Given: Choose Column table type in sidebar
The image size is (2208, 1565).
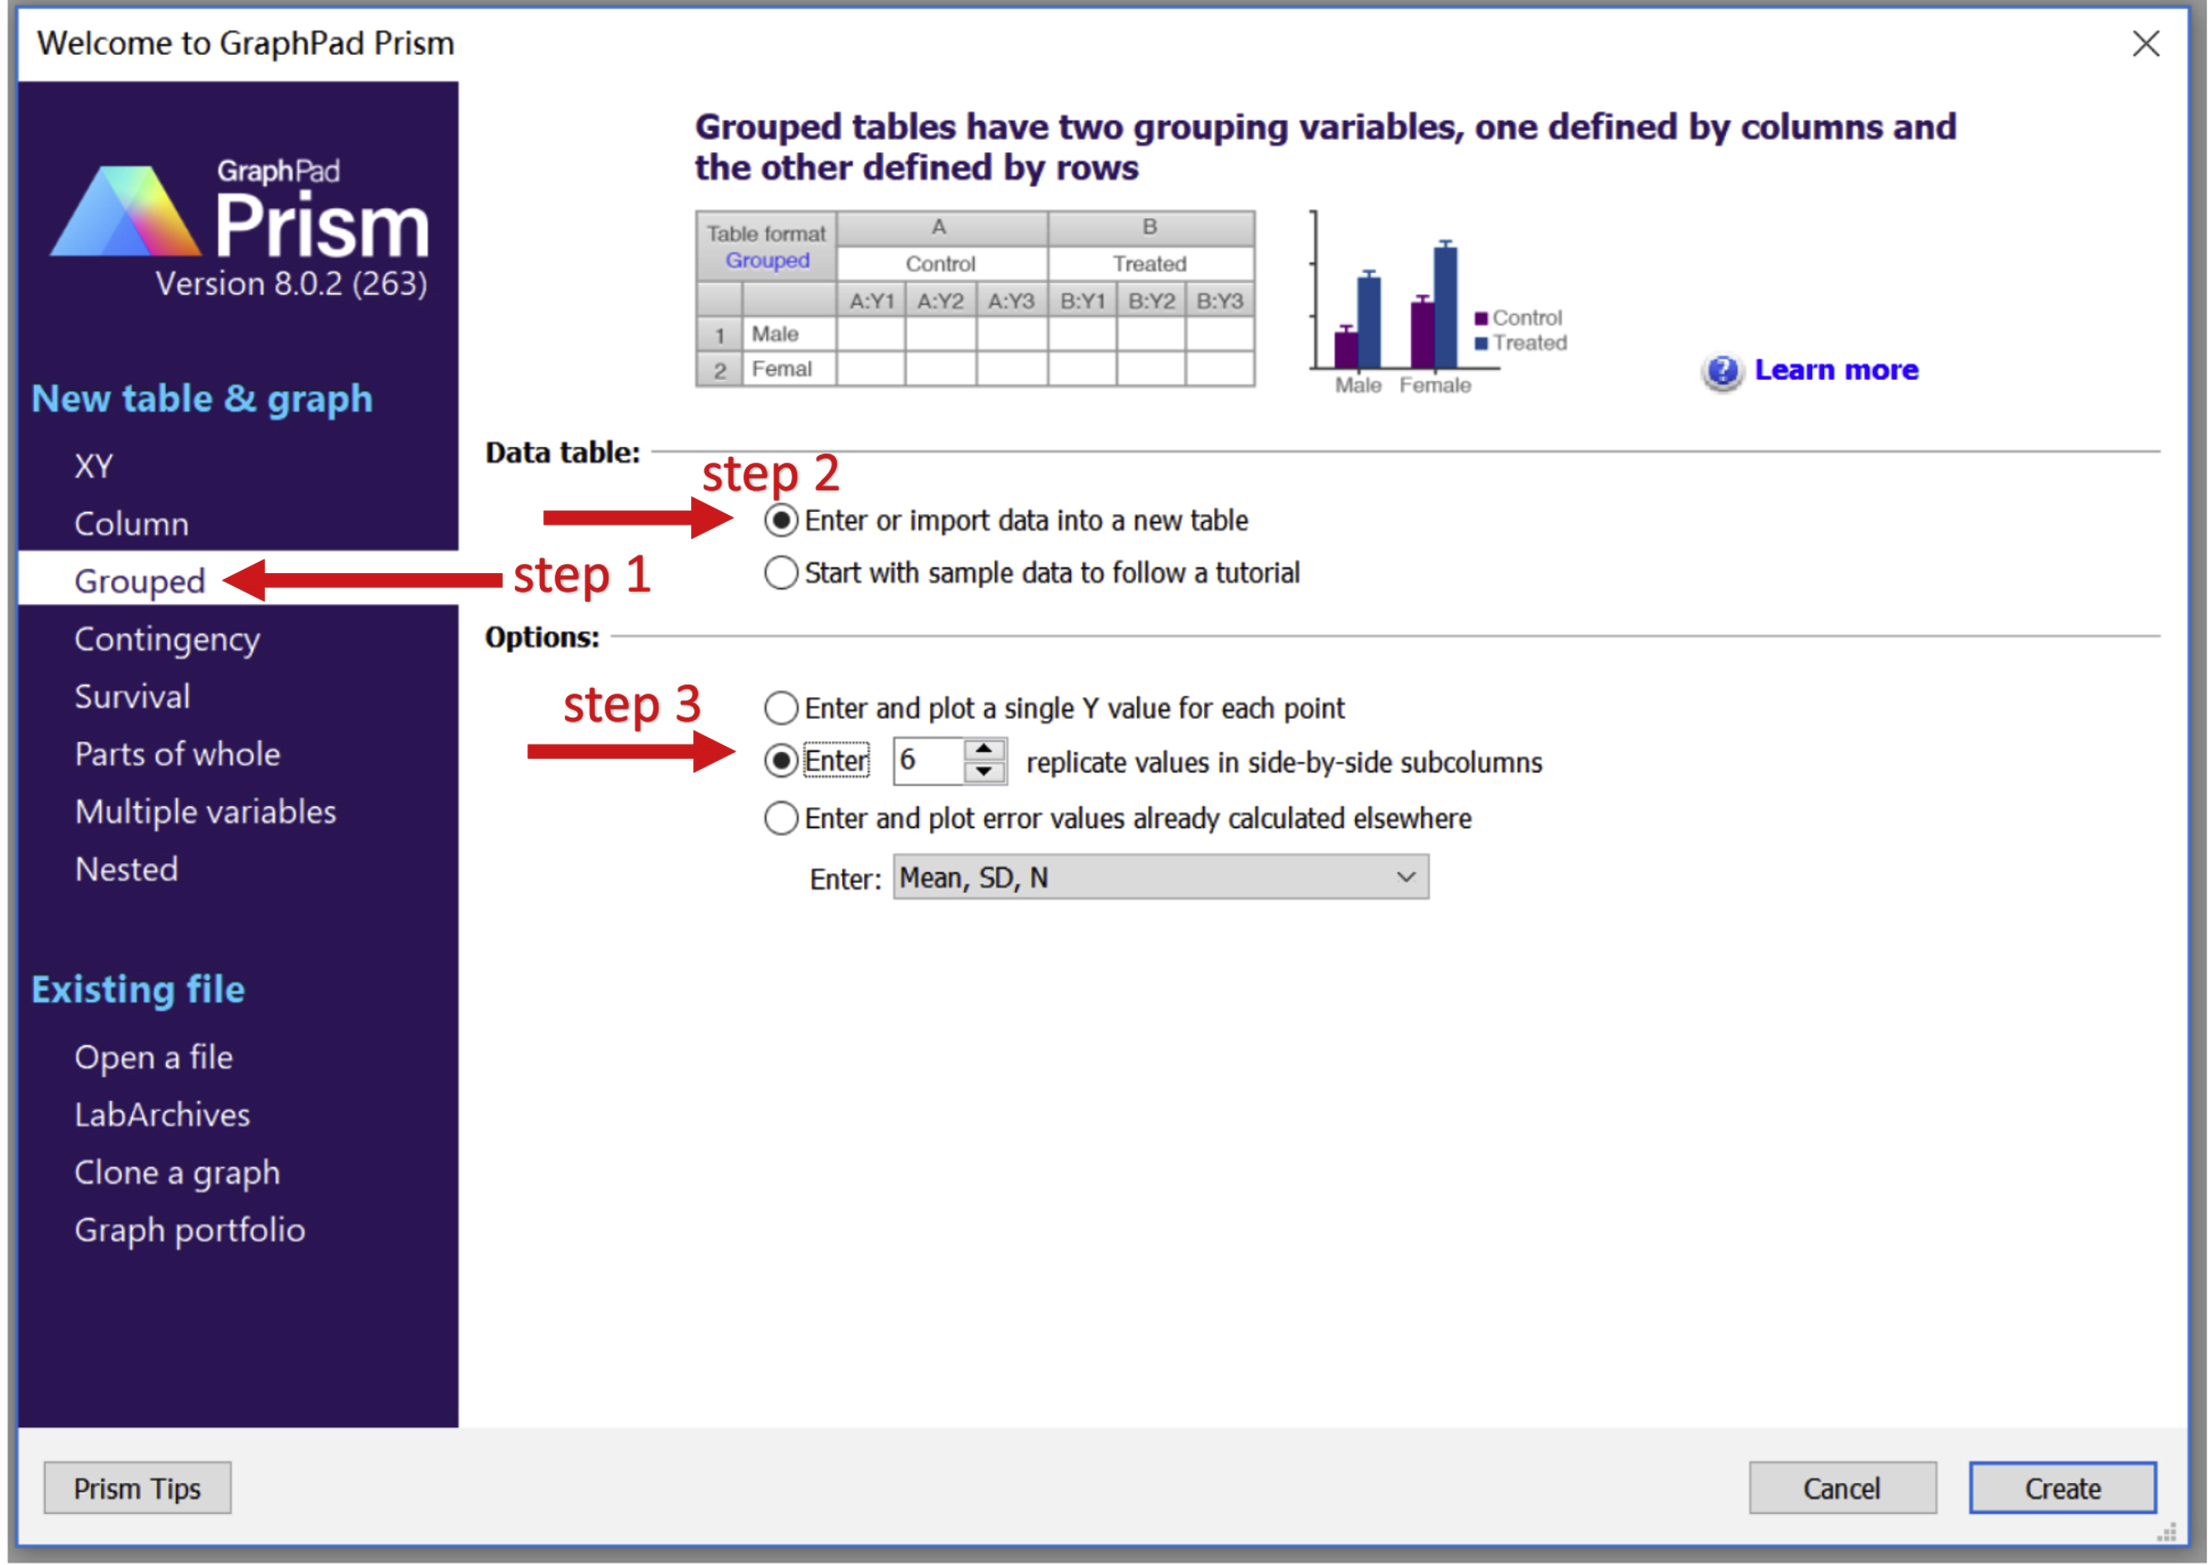Looking at the screenshot, I should (x=131, y=524).
